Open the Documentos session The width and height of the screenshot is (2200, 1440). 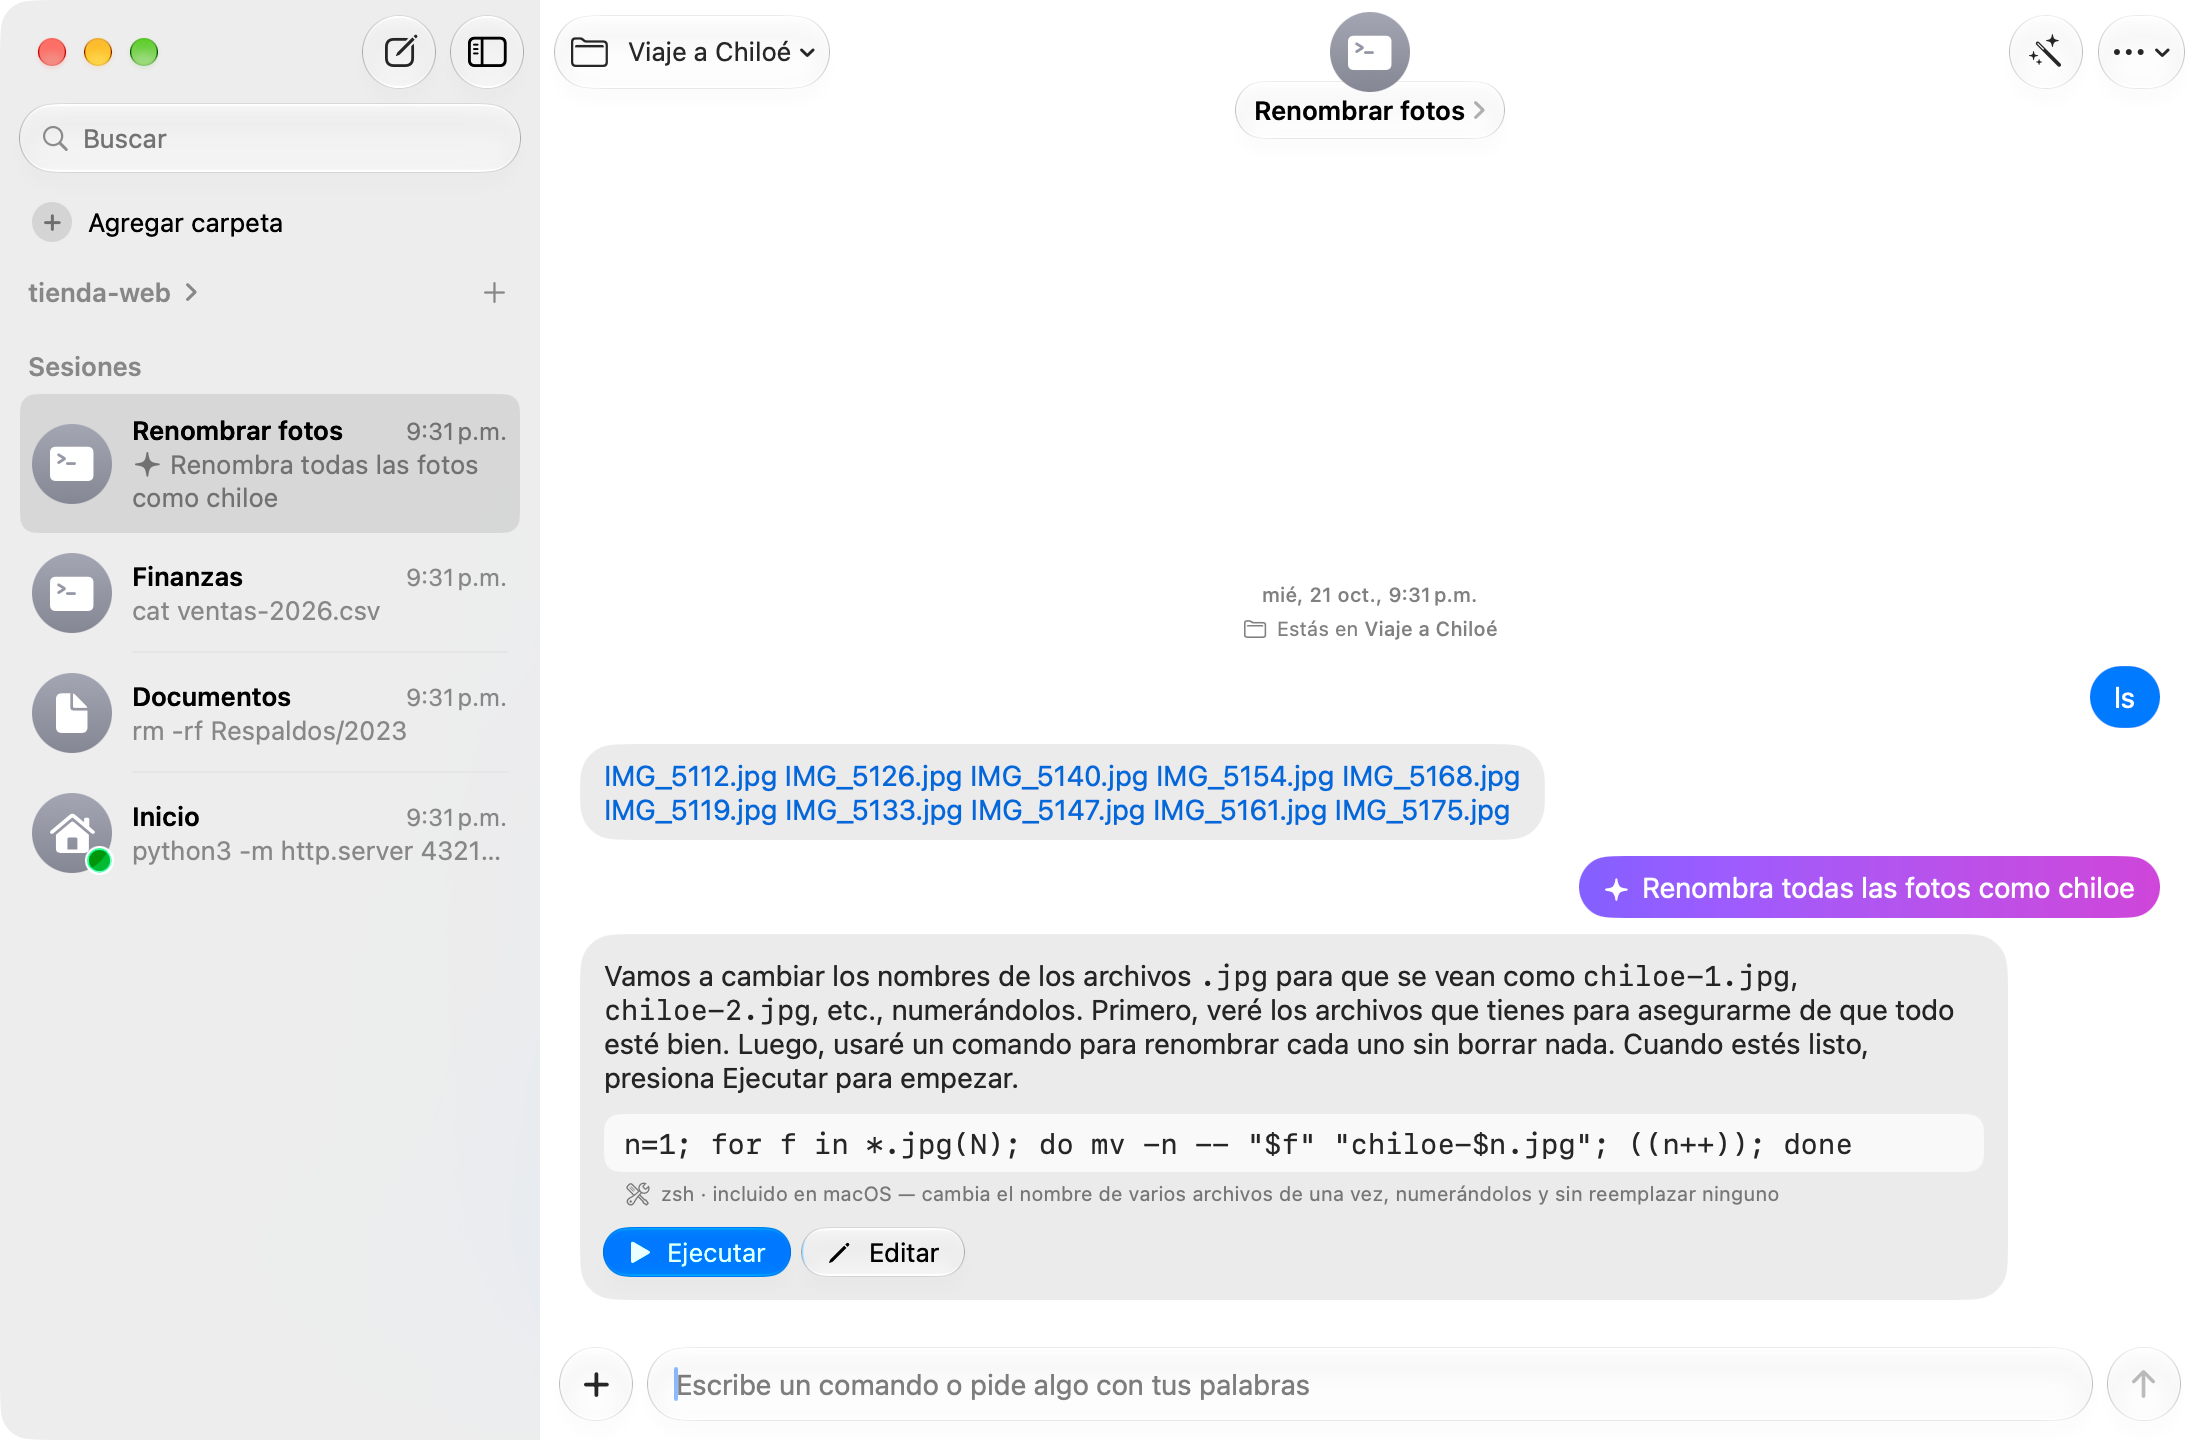click(270, 713)
